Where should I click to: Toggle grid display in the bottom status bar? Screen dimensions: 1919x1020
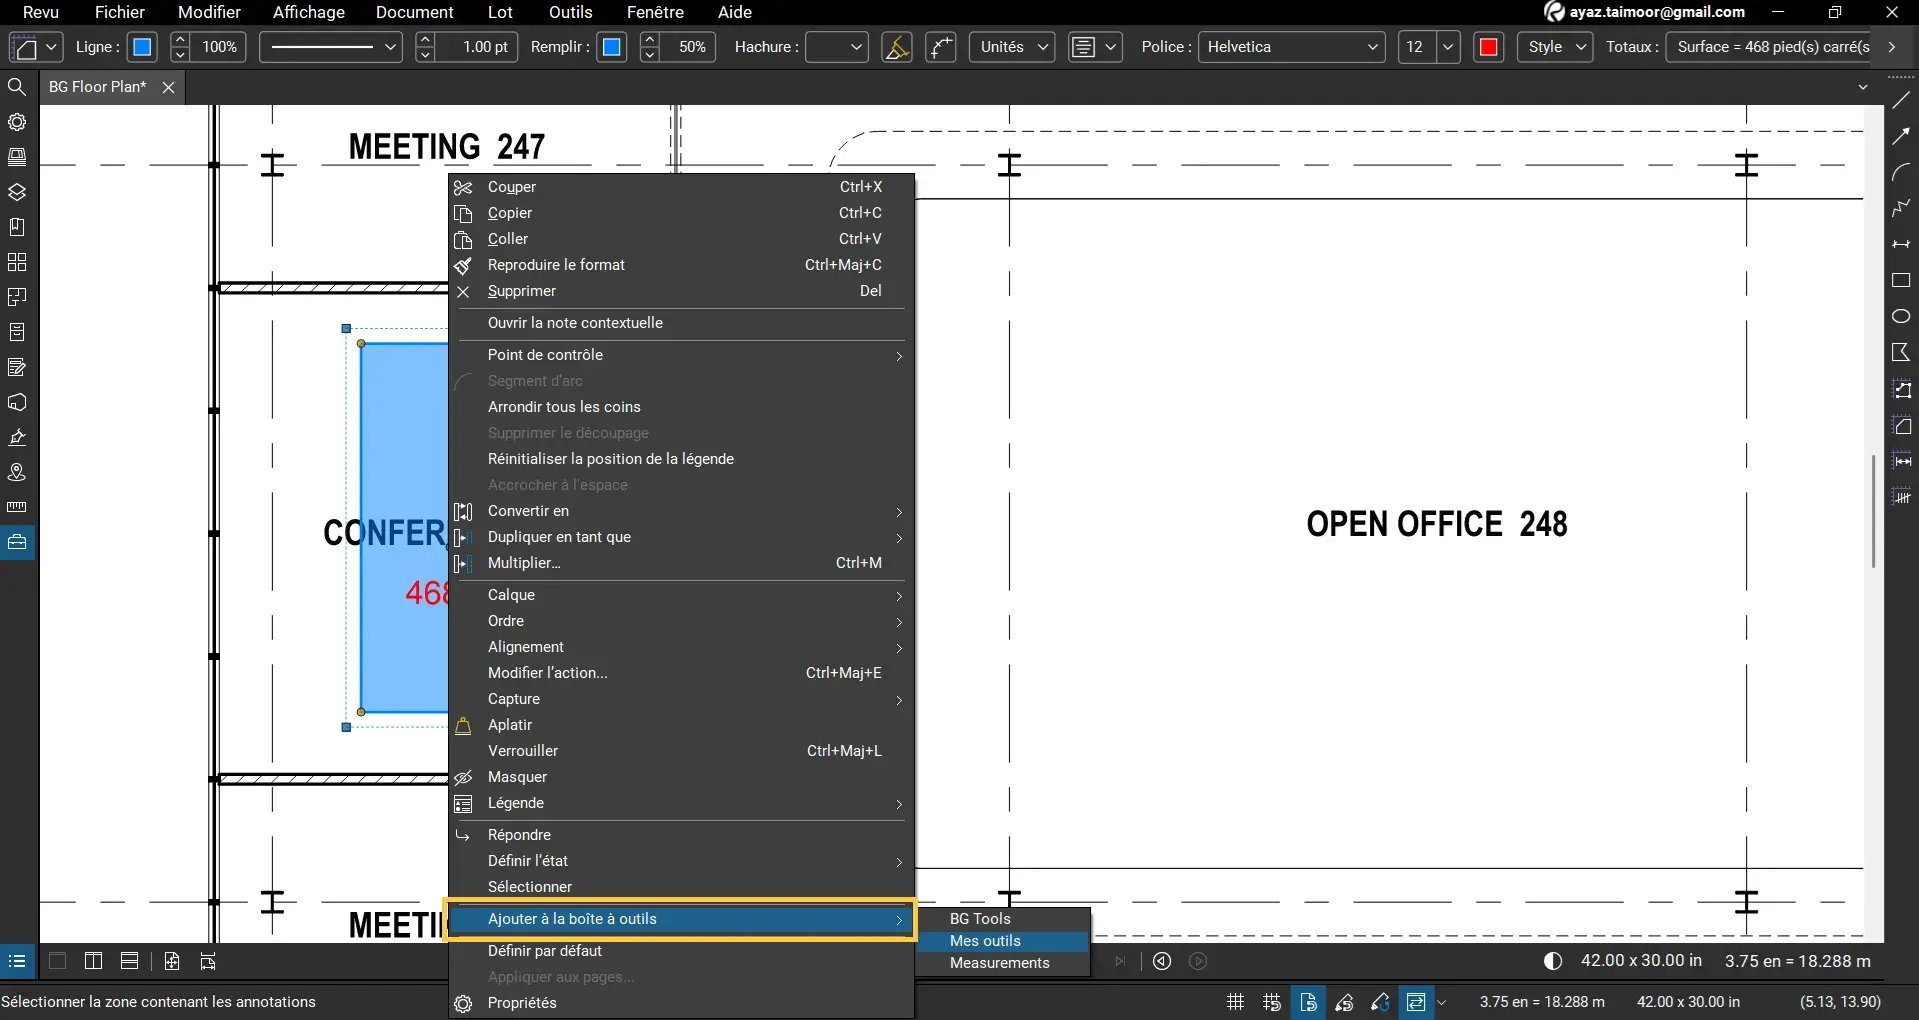(1234, 1002)
